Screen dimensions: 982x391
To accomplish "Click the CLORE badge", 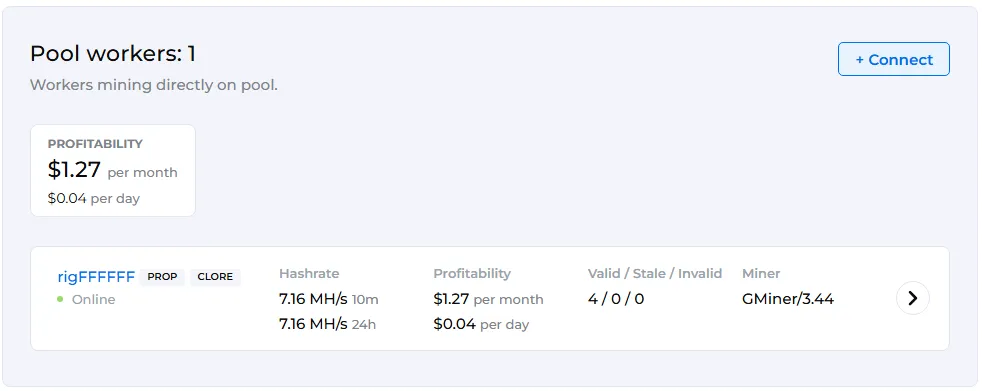I will (215, 277).
